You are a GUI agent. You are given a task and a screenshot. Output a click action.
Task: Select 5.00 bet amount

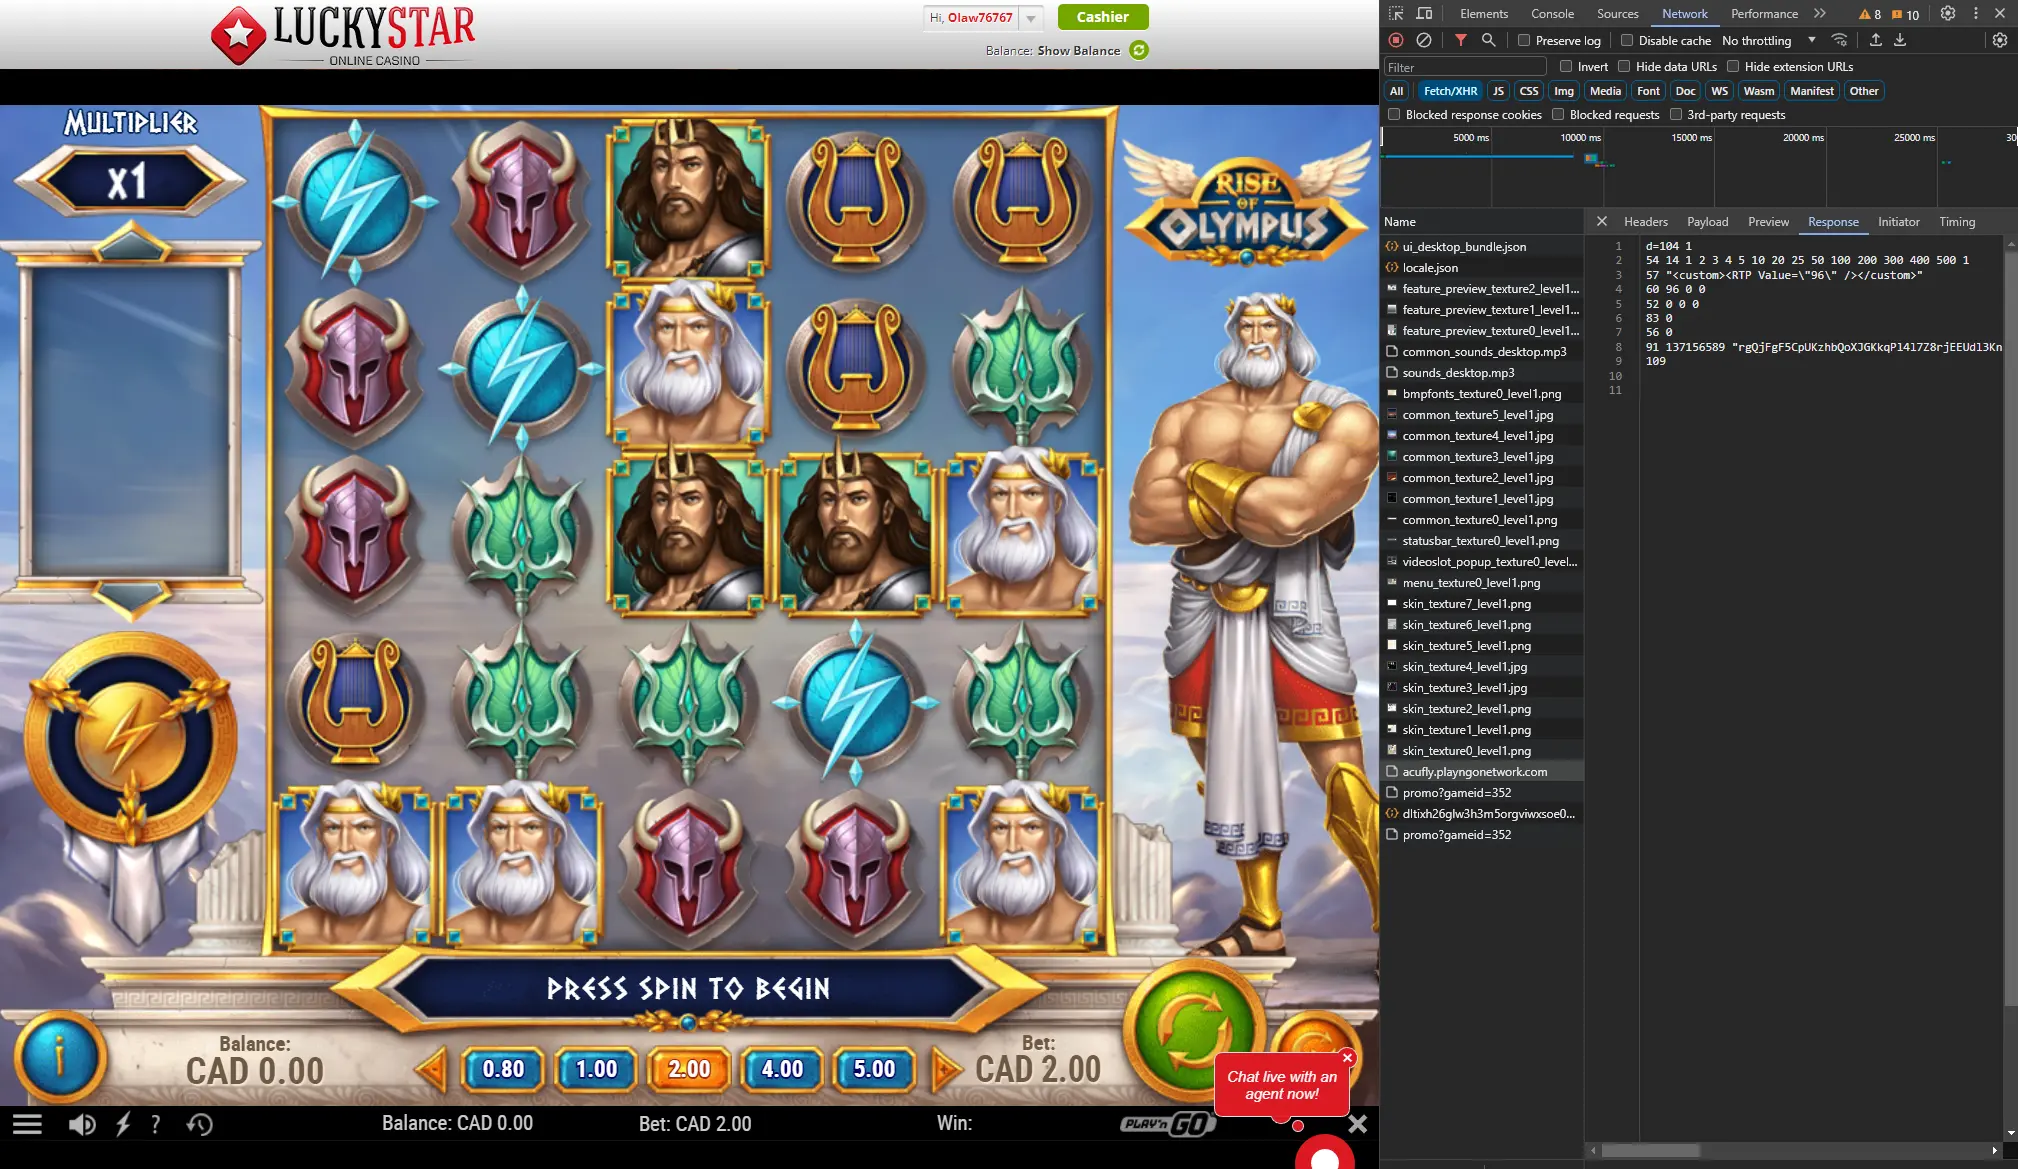tap(874, 1069)
